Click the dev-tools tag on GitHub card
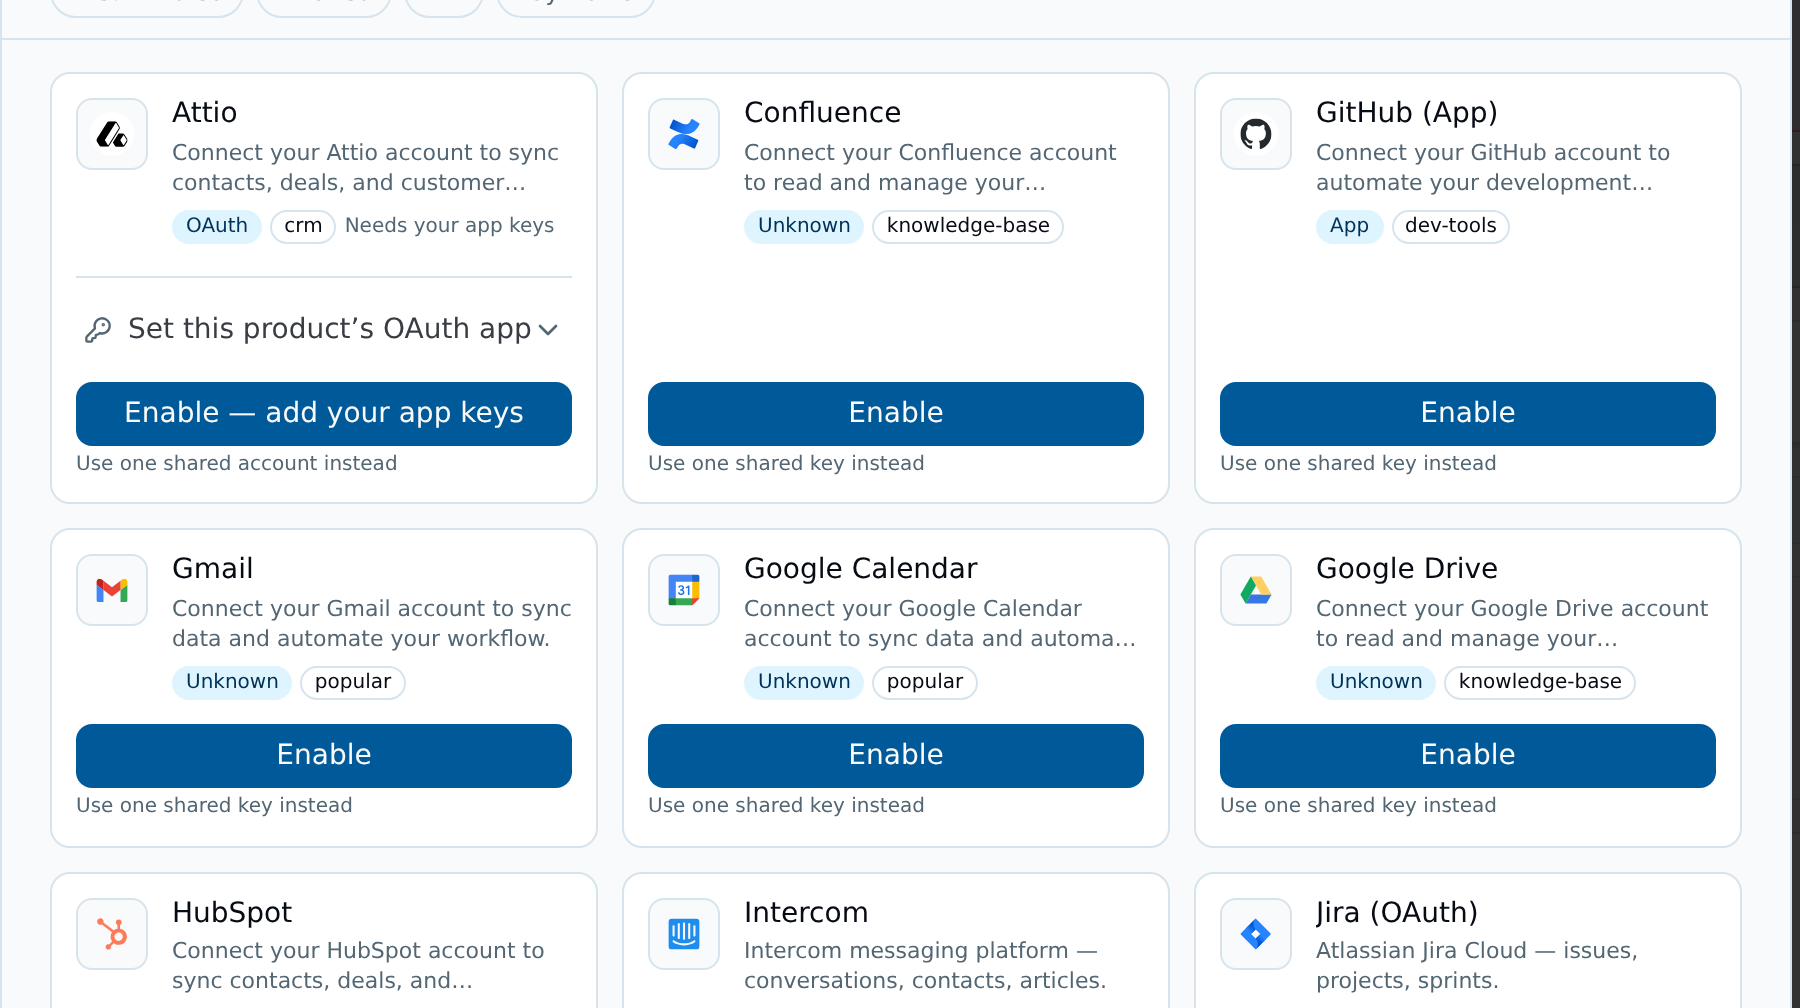1800x1008 pixels. pyautogui.click(x=1451, y=226)
